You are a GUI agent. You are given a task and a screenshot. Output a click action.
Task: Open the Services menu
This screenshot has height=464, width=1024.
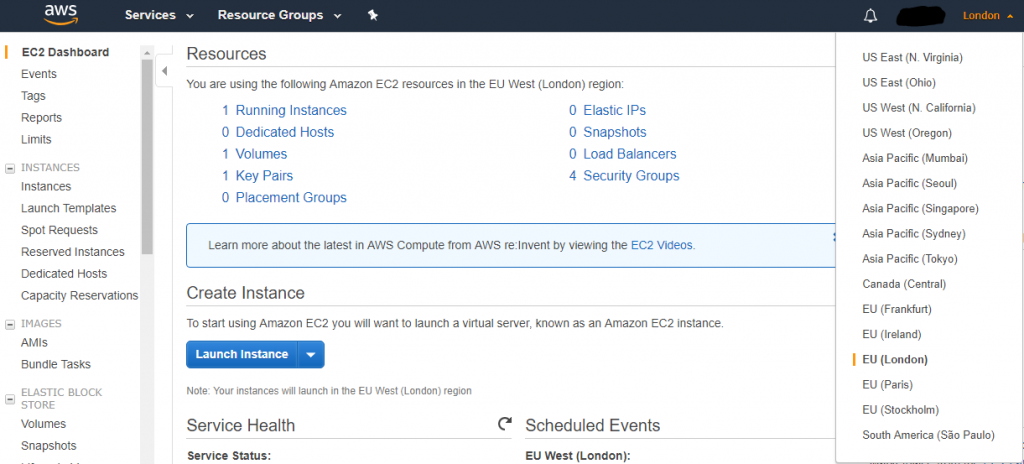click(x=159, y=15)
